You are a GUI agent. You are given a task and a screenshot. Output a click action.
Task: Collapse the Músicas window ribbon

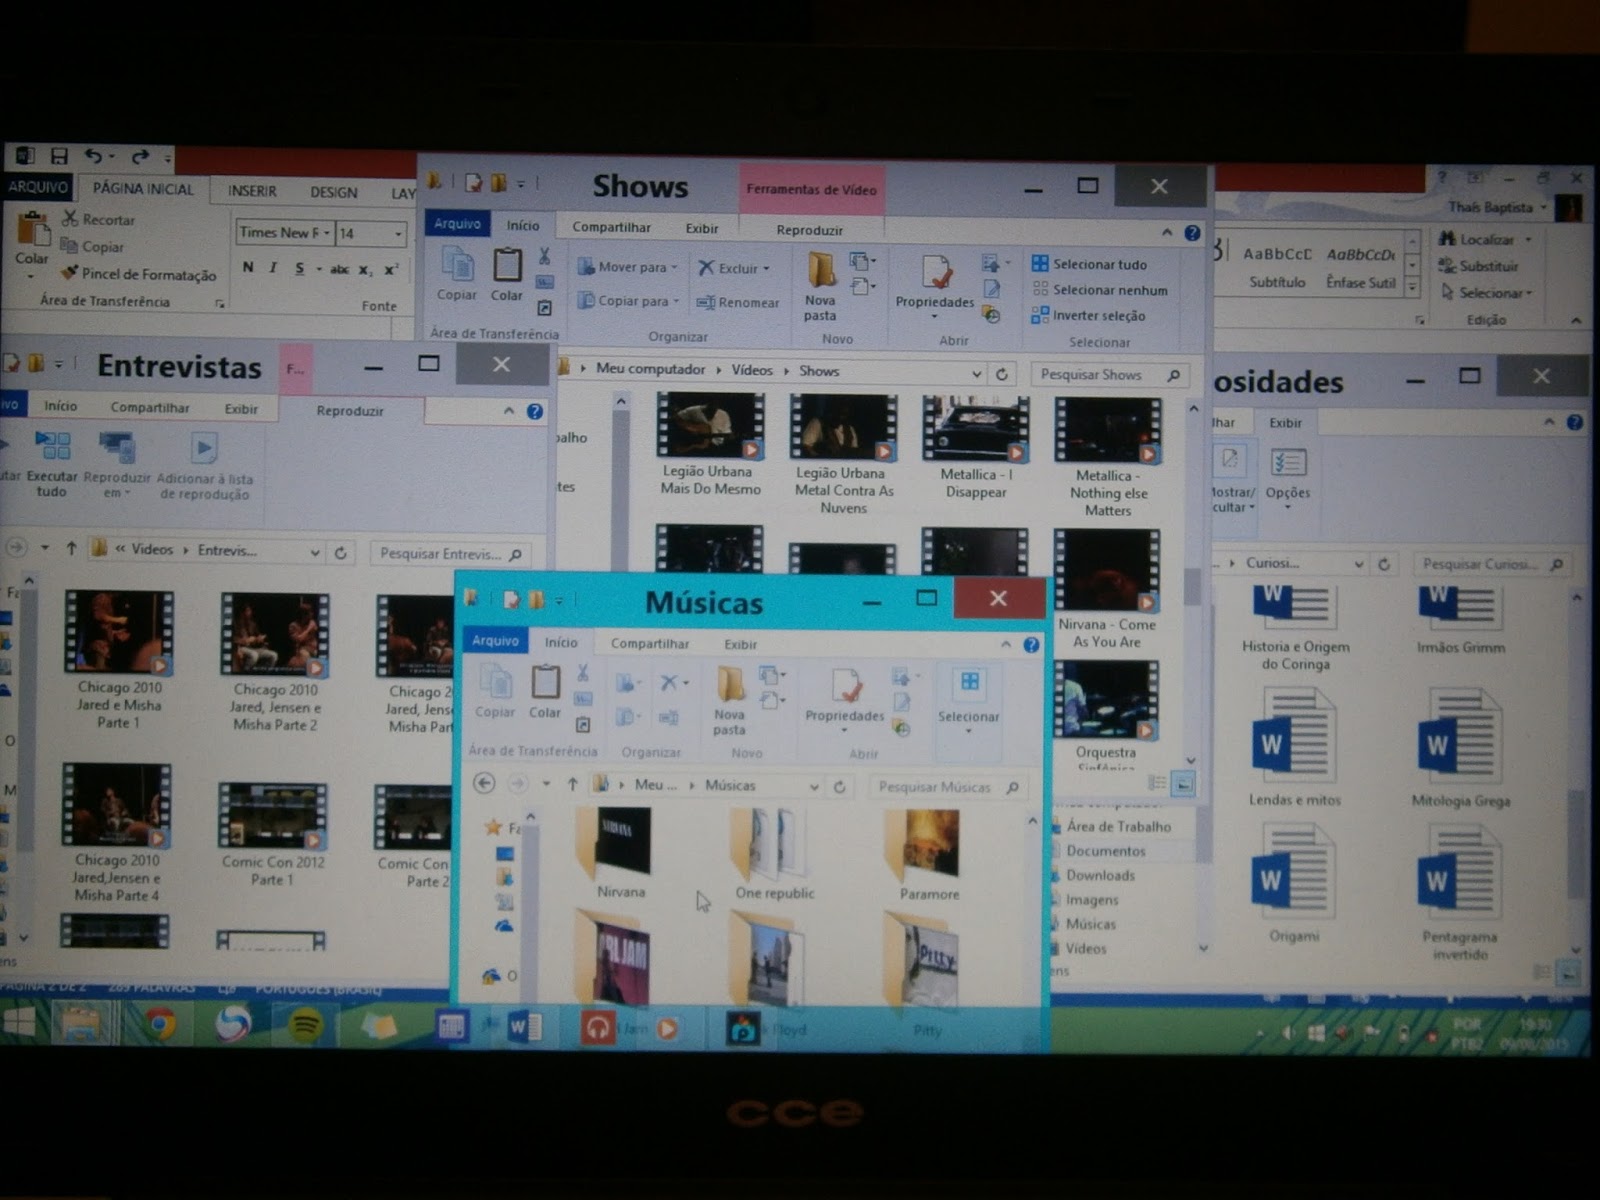point(1006,645)
